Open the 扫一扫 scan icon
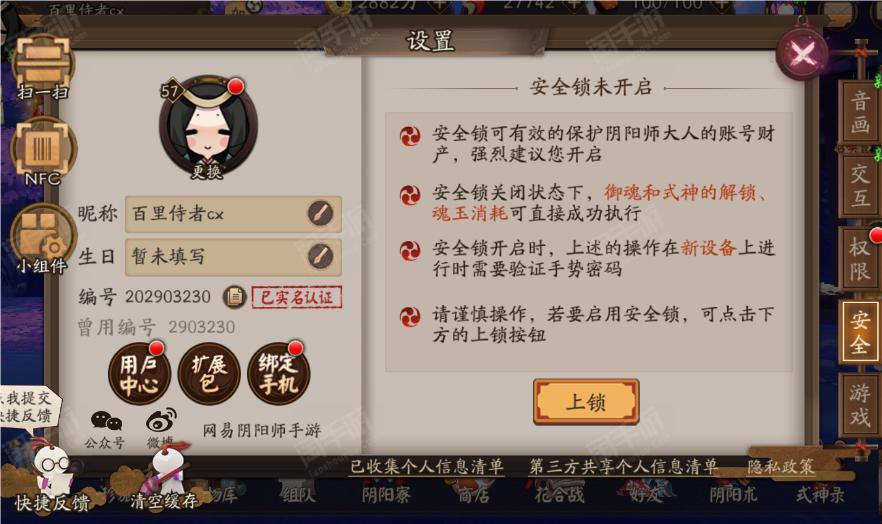Viewport: 882px width, 524px height. [42, 66]
